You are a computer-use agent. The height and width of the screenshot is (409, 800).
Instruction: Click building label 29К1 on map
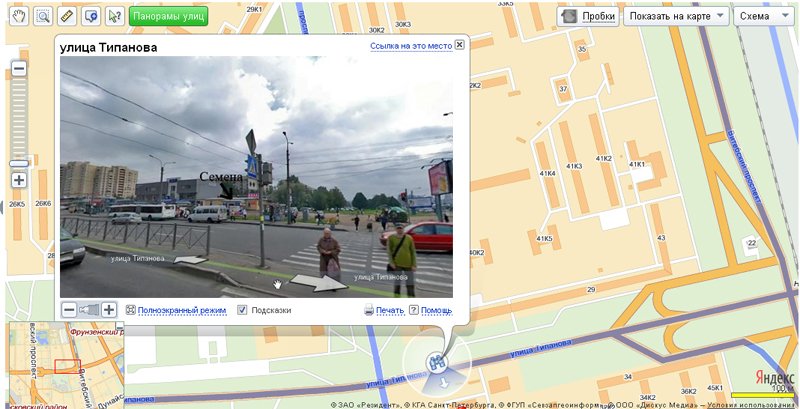pyautogui.click(x=254, y=10)
